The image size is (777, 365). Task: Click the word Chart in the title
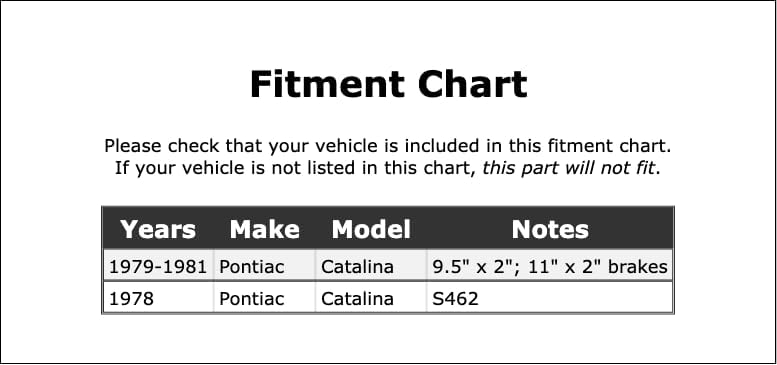[x=473, y=84]
